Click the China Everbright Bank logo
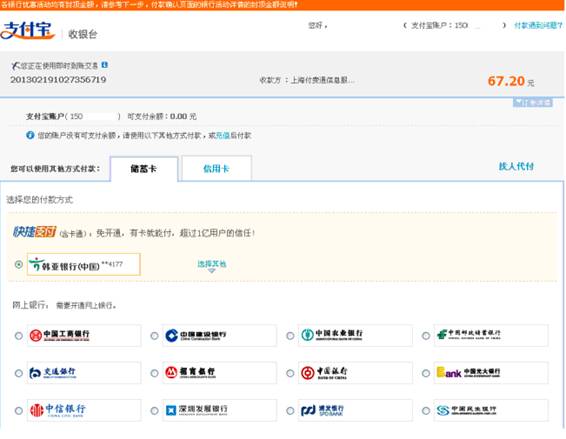Viewport: 566px width, 439px height. pos(469,372)
